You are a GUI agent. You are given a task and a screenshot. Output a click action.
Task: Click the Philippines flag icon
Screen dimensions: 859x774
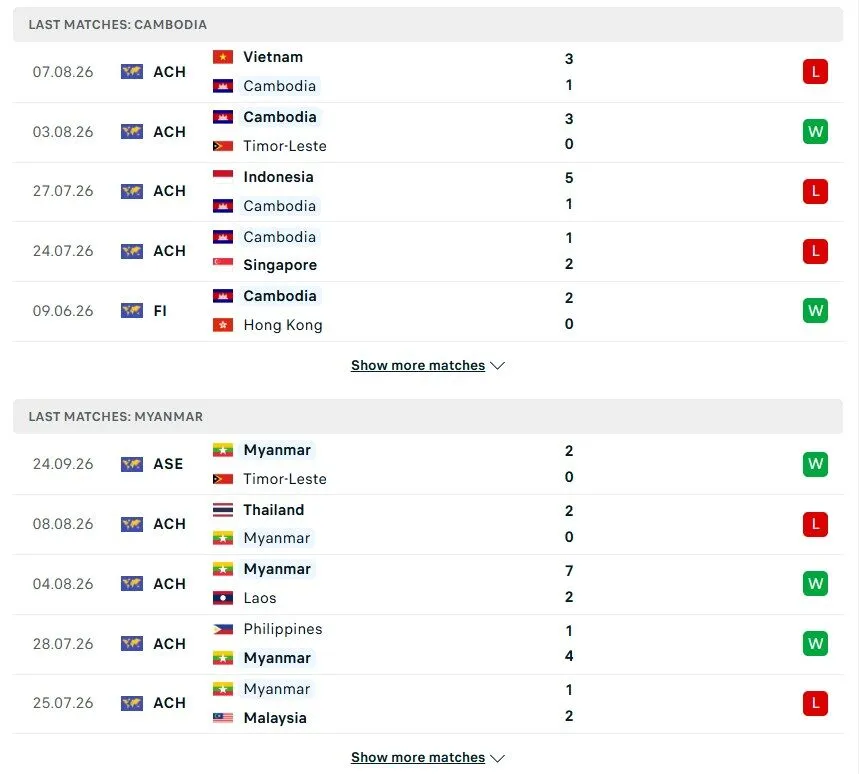click(x=222, y=629)
